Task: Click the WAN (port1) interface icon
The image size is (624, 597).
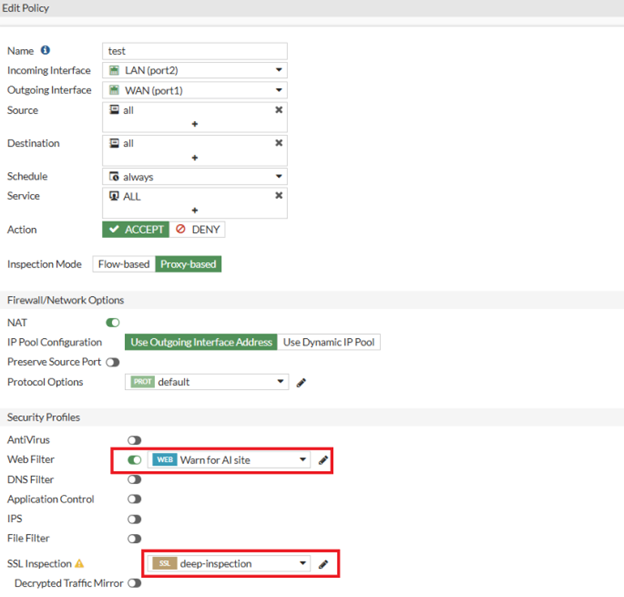Action: point(114,90)
